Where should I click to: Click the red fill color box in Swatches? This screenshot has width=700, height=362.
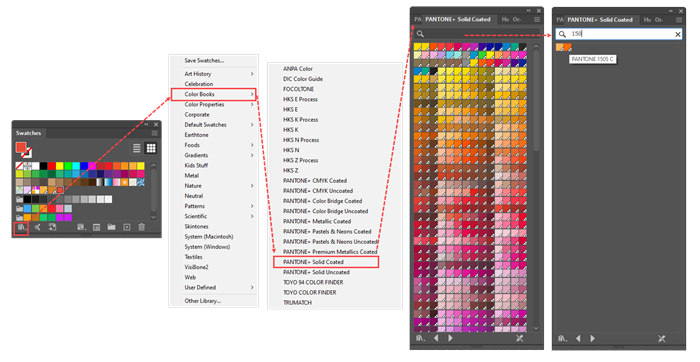tap(21, 148)
